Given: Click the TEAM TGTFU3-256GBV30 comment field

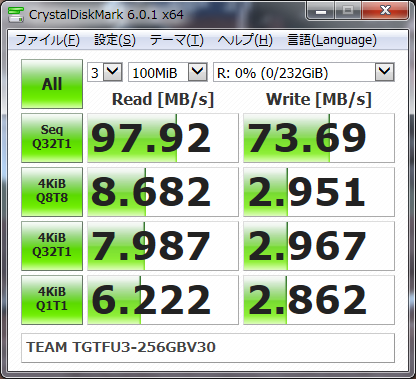Looking at the screenshot, I should coord(208,348).
